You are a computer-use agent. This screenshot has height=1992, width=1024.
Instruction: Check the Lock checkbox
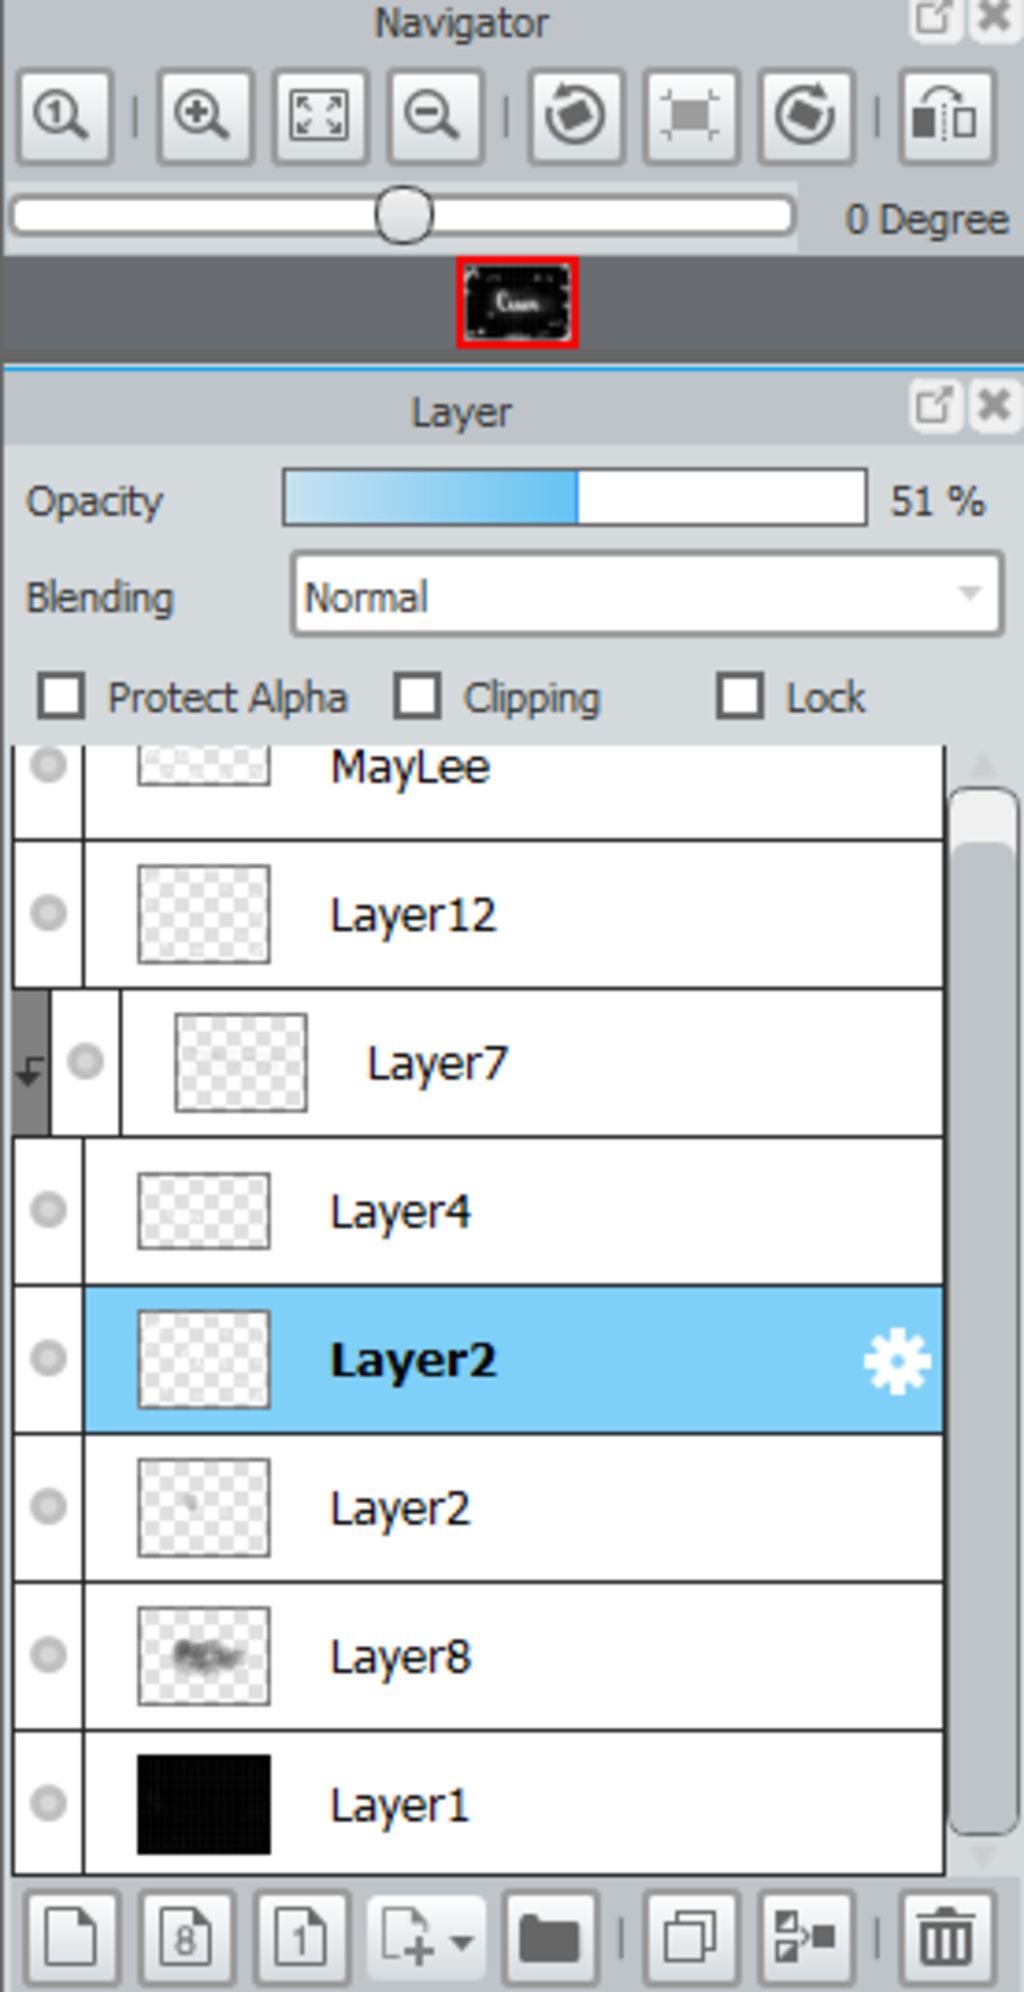[740, 696]
